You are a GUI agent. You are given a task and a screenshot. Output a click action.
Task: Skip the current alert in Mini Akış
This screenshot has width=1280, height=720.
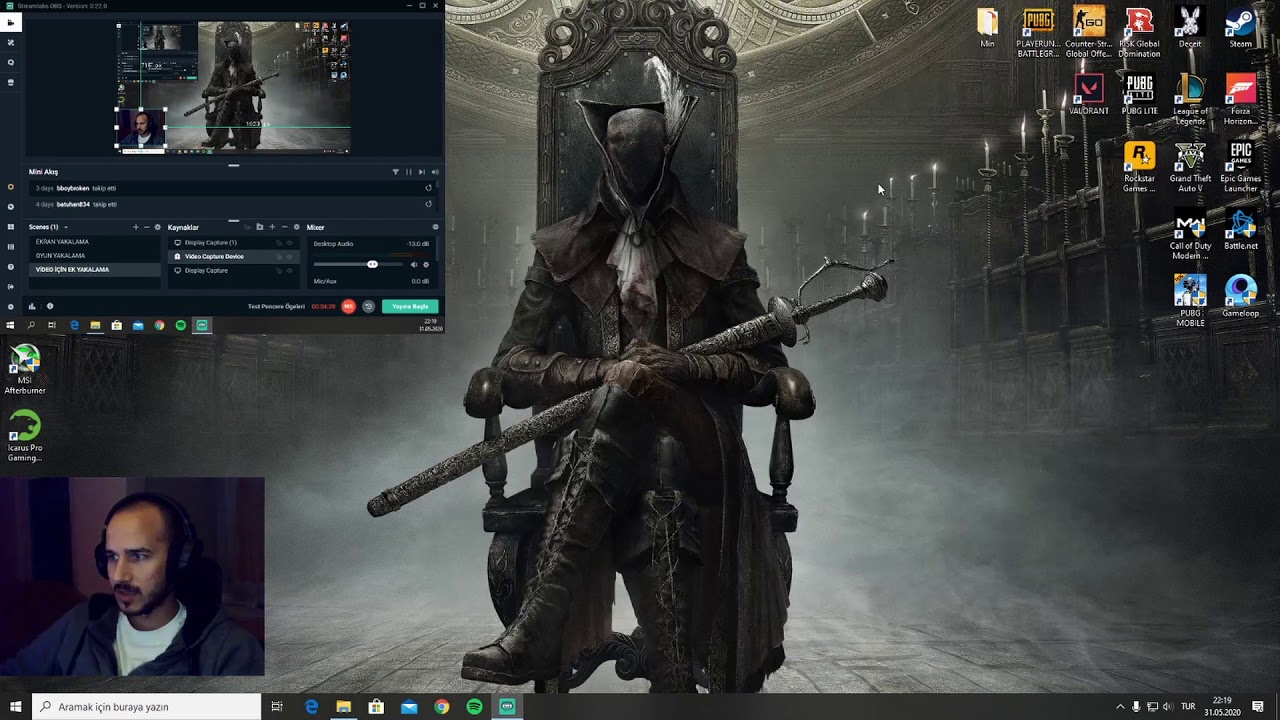(x=421, y=172)
